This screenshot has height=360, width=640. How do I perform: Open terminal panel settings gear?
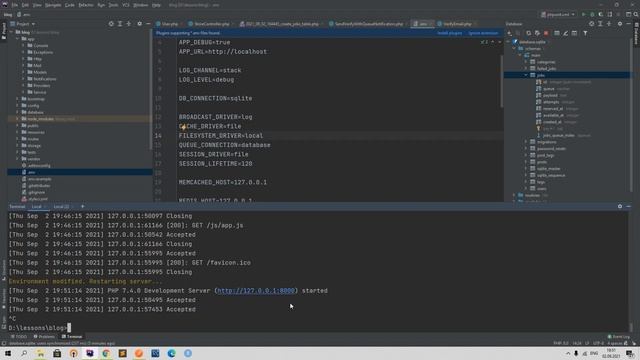click(620, 207)
